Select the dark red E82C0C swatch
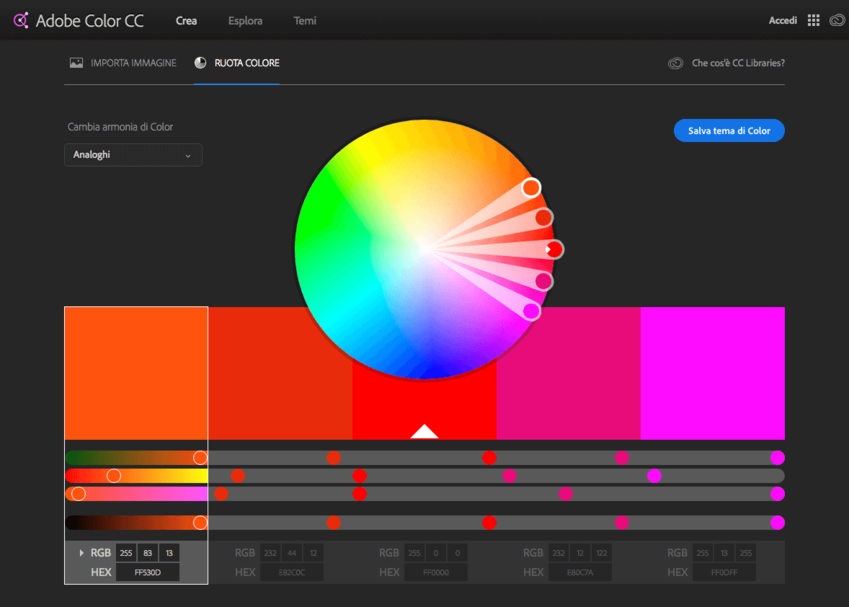 pyautogui.click(x=280, y=373)
